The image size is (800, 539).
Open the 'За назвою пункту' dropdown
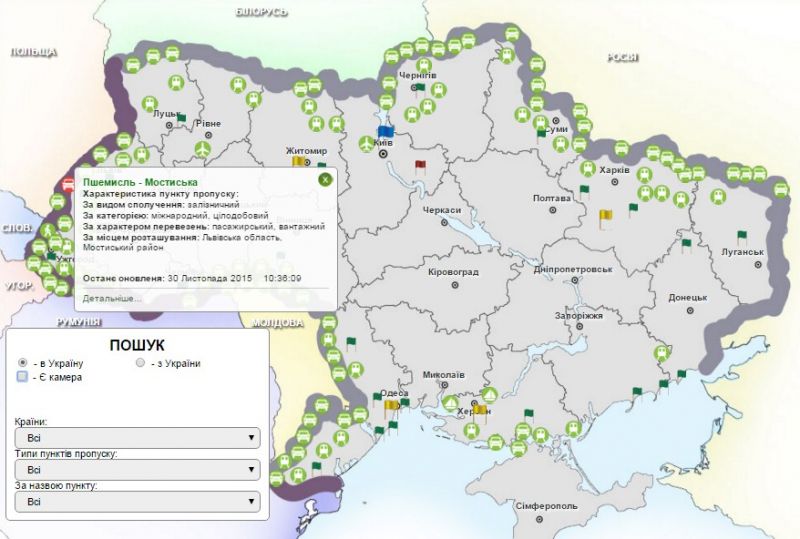138,501
